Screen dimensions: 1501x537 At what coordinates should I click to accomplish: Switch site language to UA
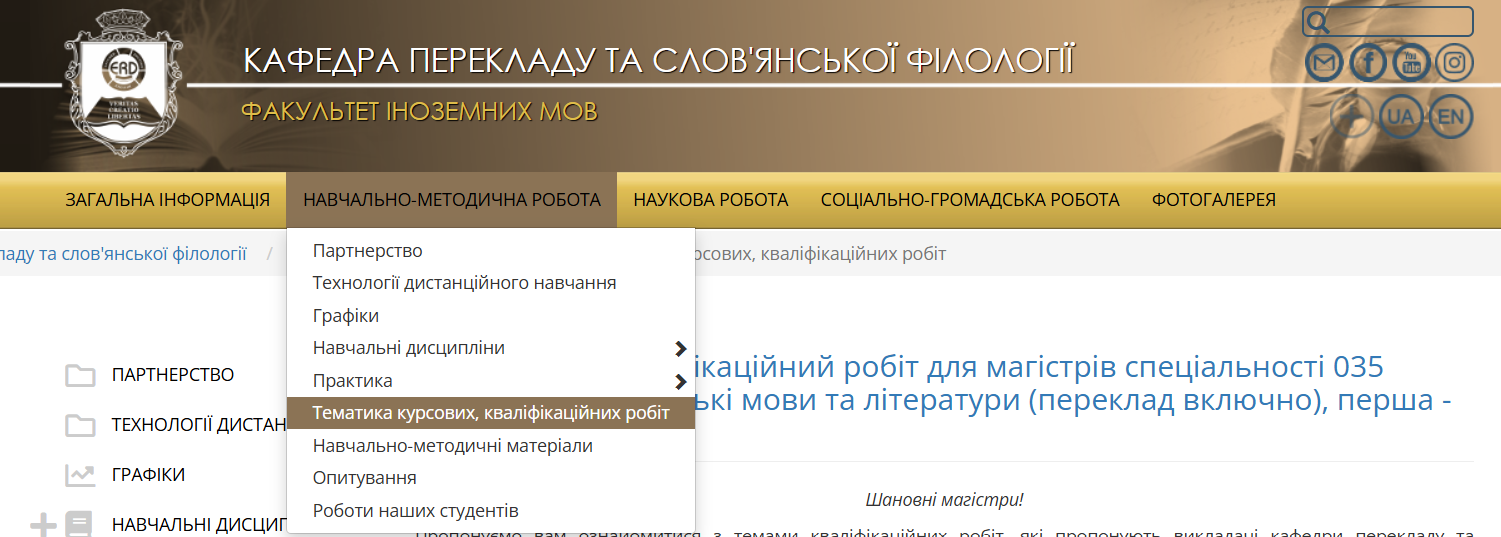point(1401,117)
